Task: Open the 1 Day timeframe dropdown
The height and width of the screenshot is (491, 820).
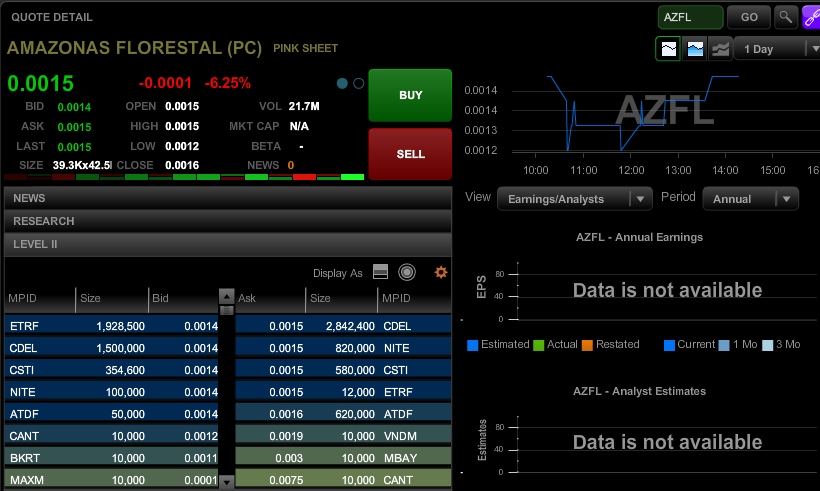Action: (776, 49)
